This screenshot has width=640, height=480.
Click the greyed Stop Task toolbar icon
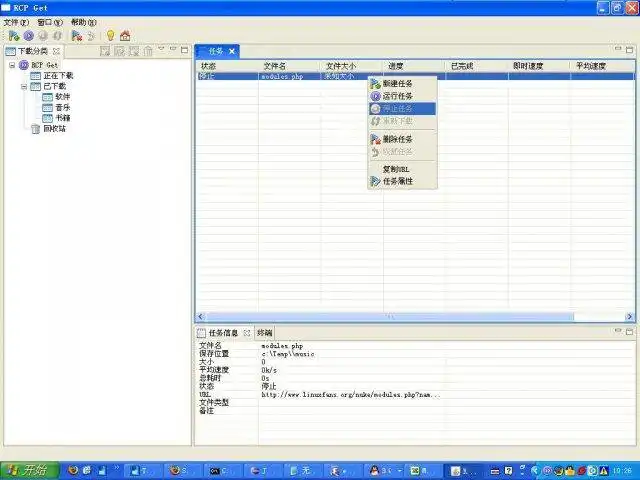43,36
